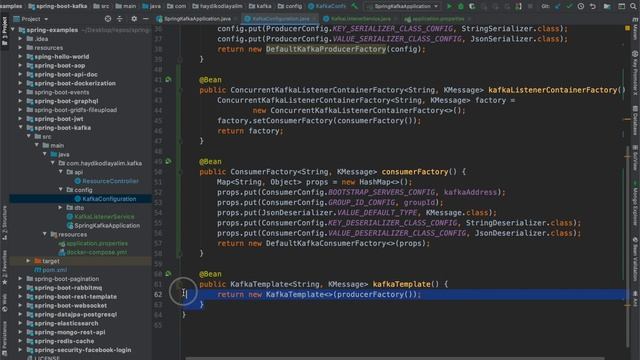Open the Database tool window on the right edge
640x360 pixels.
coord(635,120)
